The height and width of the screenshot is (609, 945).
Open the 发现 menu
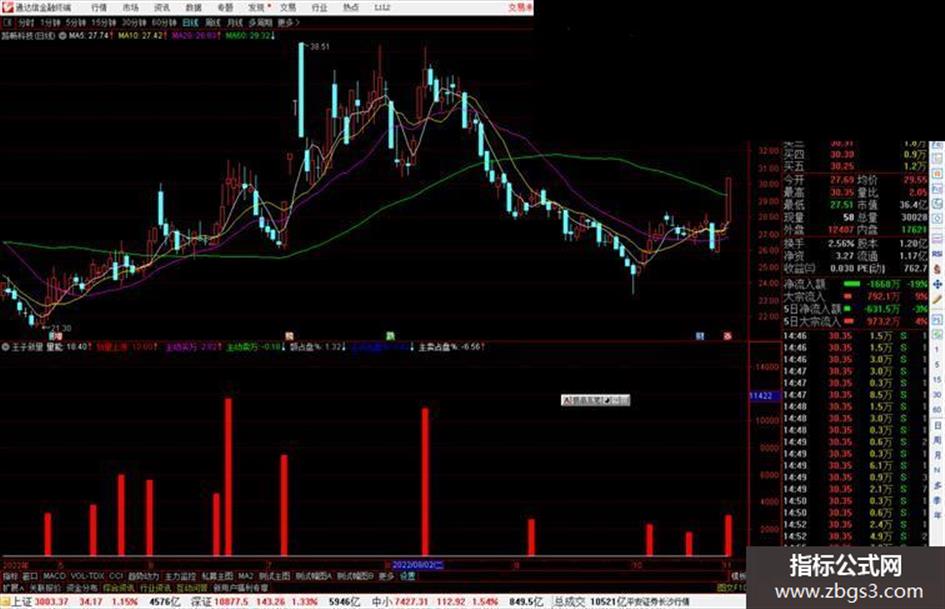pyautogui.click(x=257, y=8)
